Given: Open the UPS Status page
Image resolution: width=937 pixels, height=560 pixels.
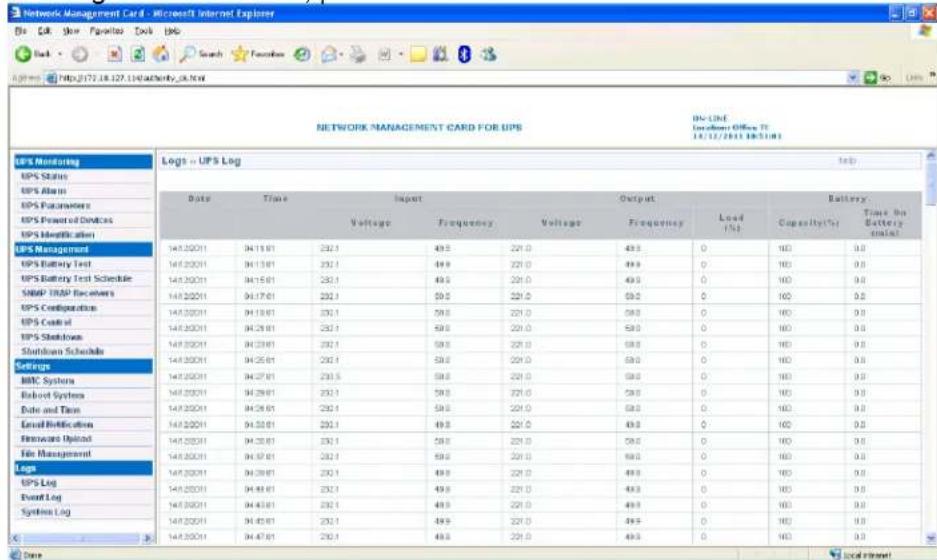Looking at the screenshot, I should 44,176.
